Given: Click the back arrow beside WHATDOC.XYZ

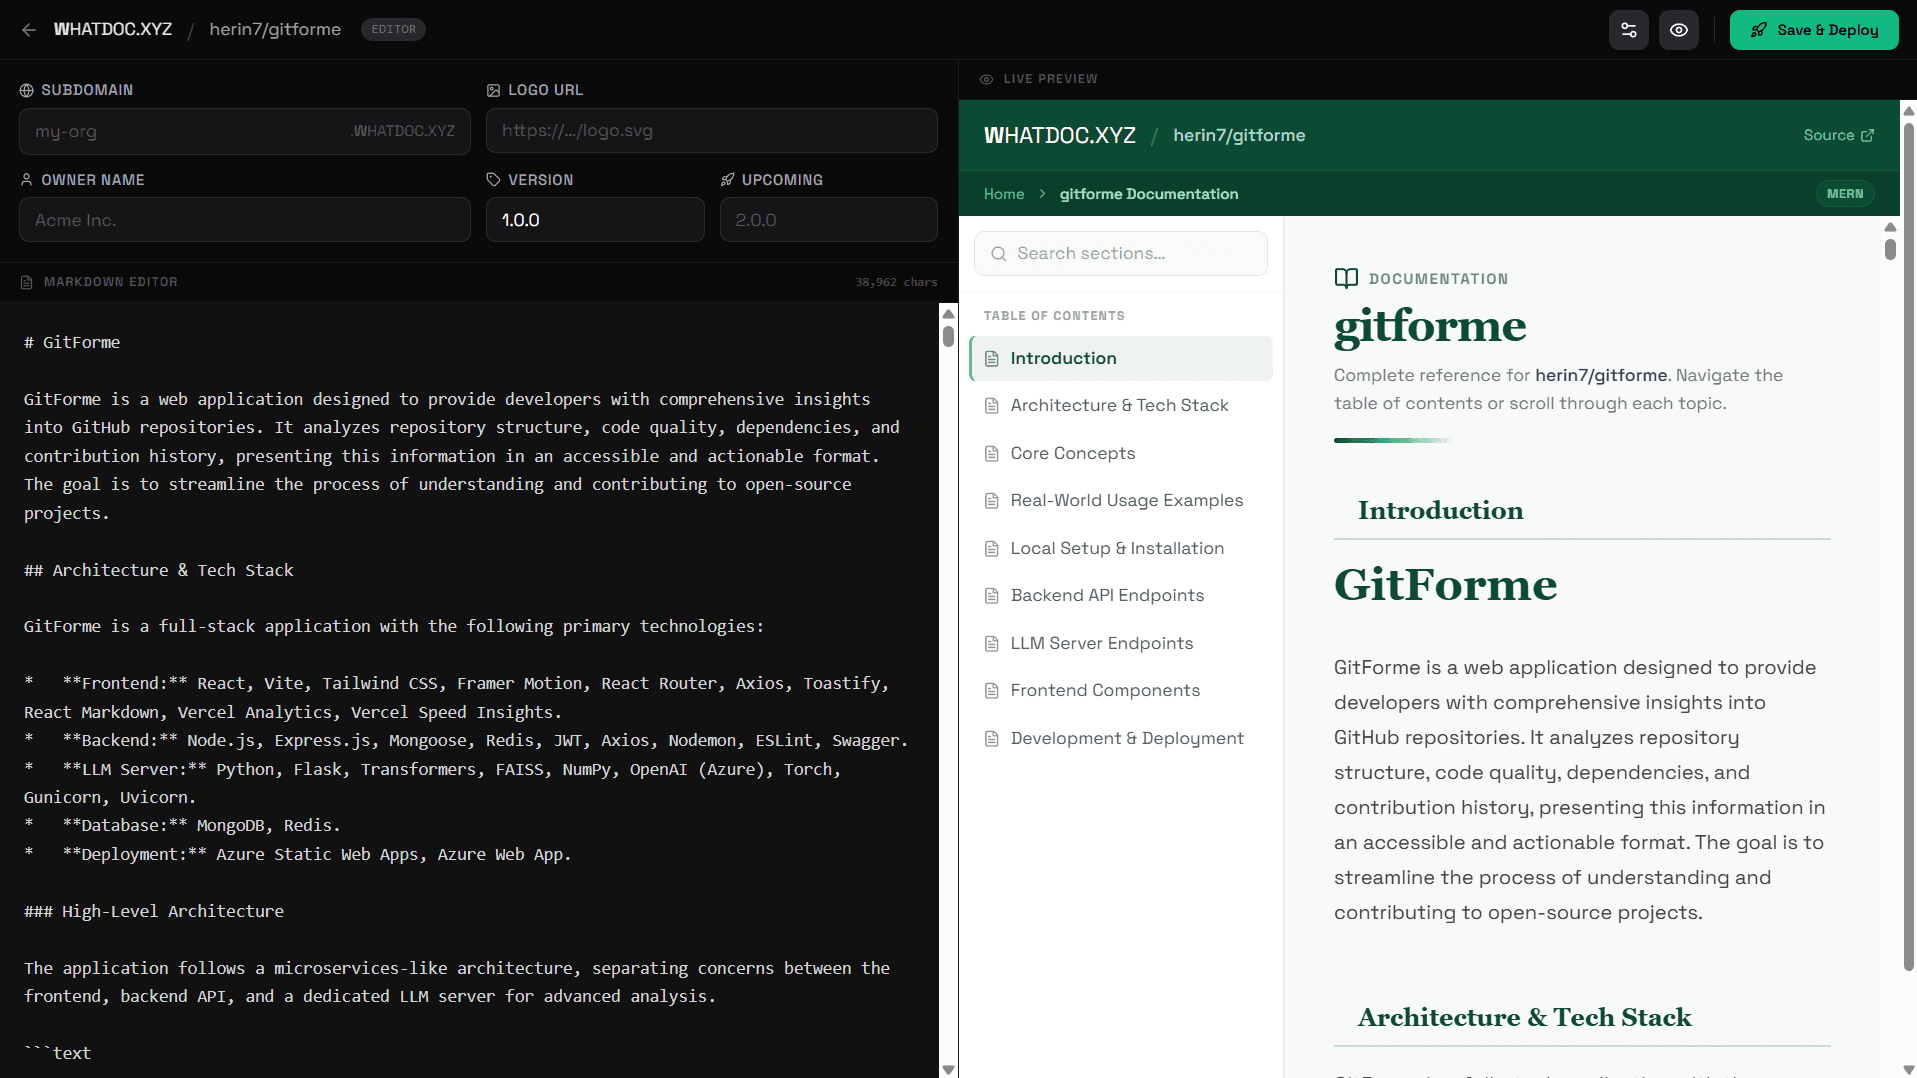Looking at the screenshot, I should tap(29, 29).
